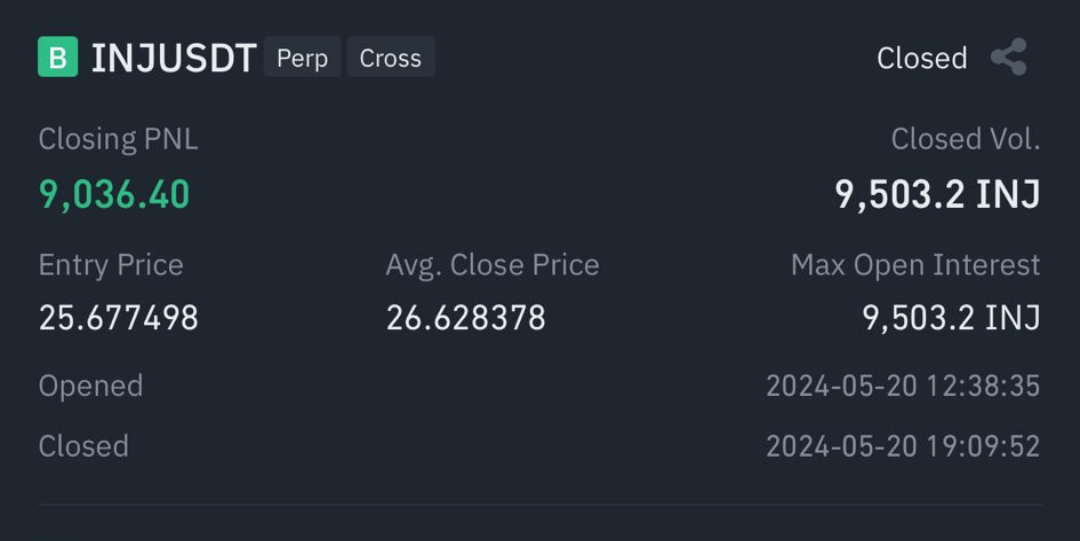Click the 26.628378 close price value
Viewport: 1080px width, 541px height.
pos(466,318)
